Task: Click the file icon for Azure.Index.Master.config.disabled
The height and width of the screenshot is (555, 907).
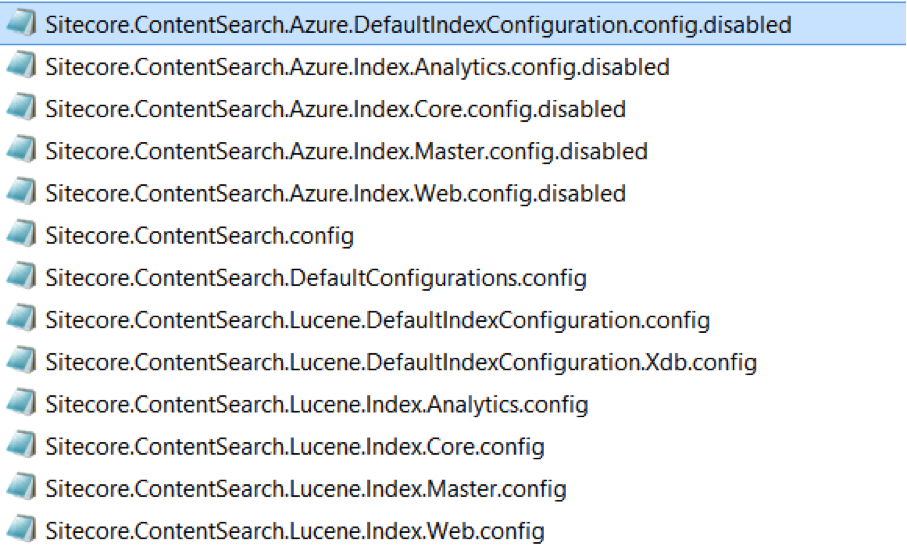Action: [21, 151]
